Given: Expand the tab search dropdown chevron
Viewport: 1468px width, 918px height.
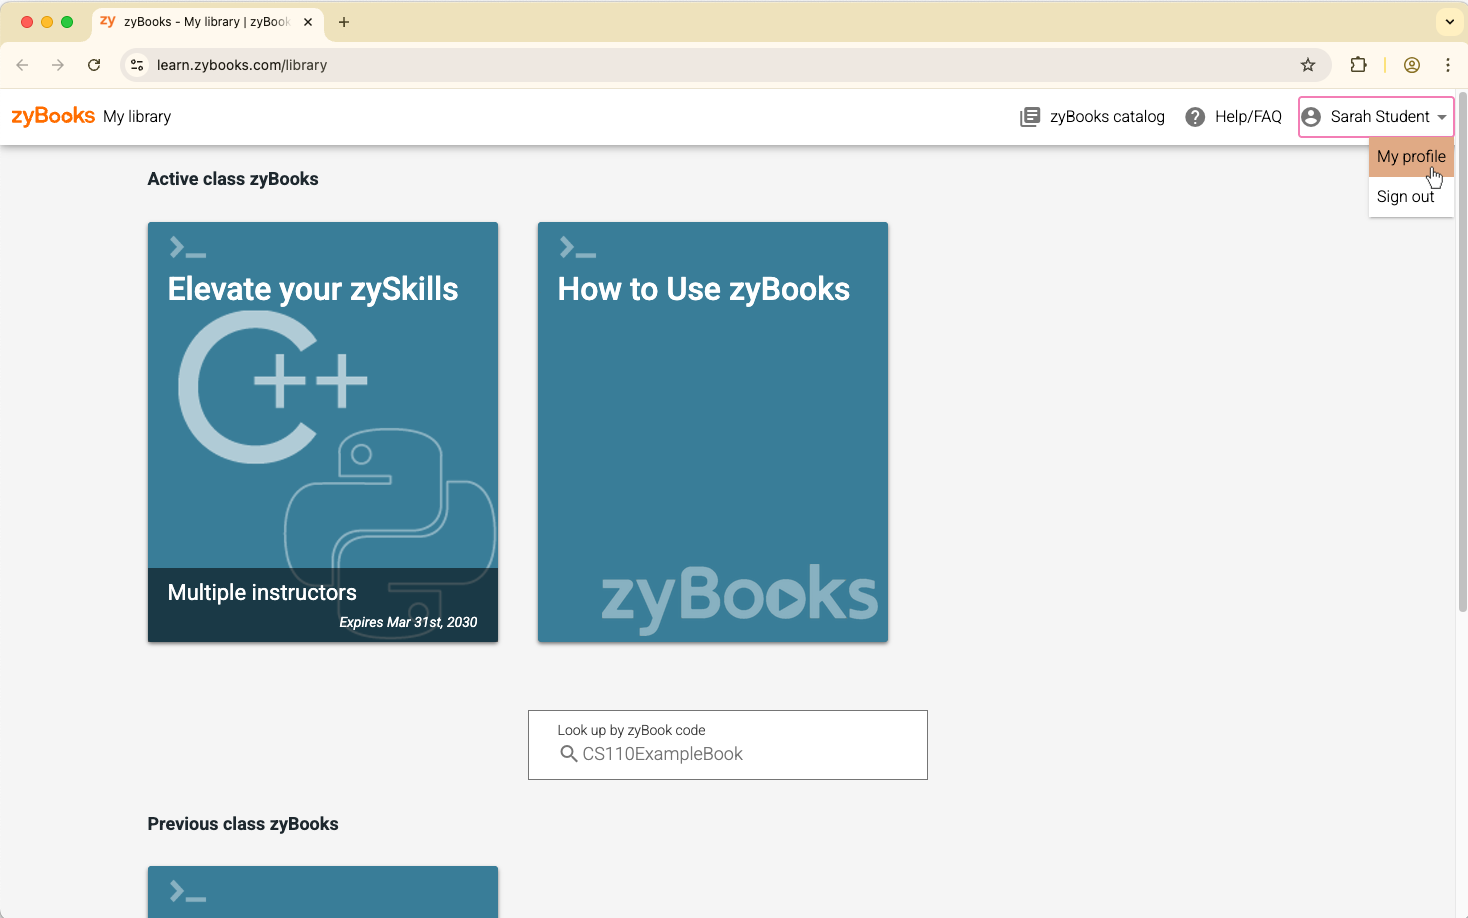Looking at the screenshot, I should 1450,22.
